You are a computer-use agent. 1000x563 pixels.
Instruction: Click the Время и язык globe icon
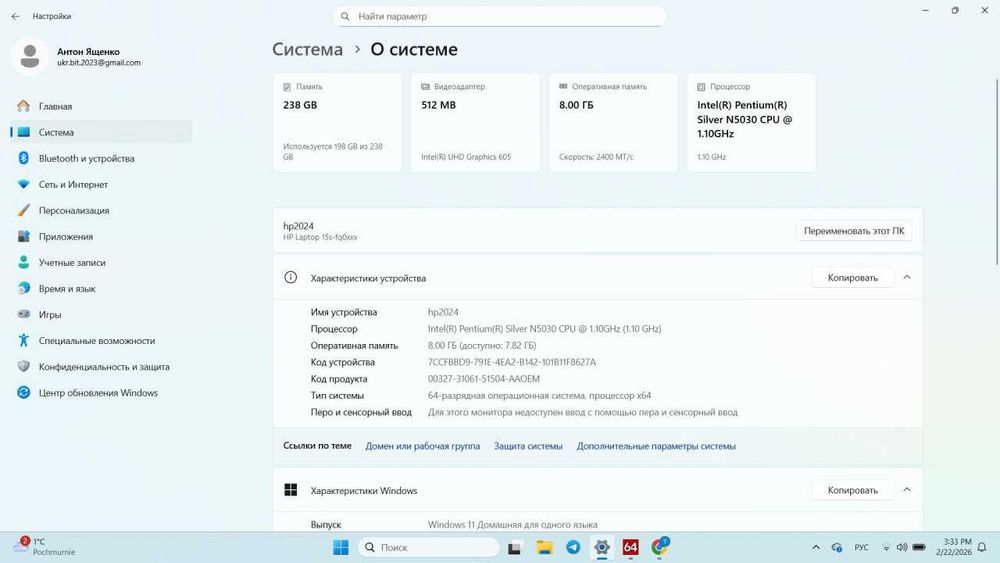coord(24,288)
